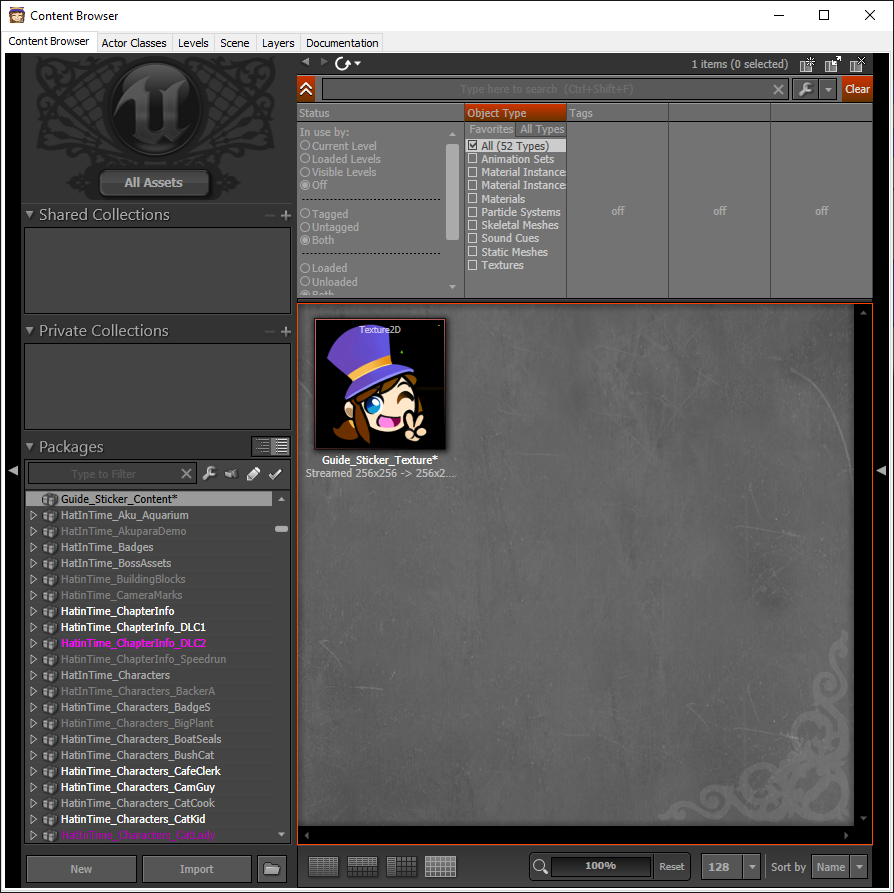Viewport: 894px width, 893px height.
Task: Open Sort by Name dropdown
Action: (859, 867)
